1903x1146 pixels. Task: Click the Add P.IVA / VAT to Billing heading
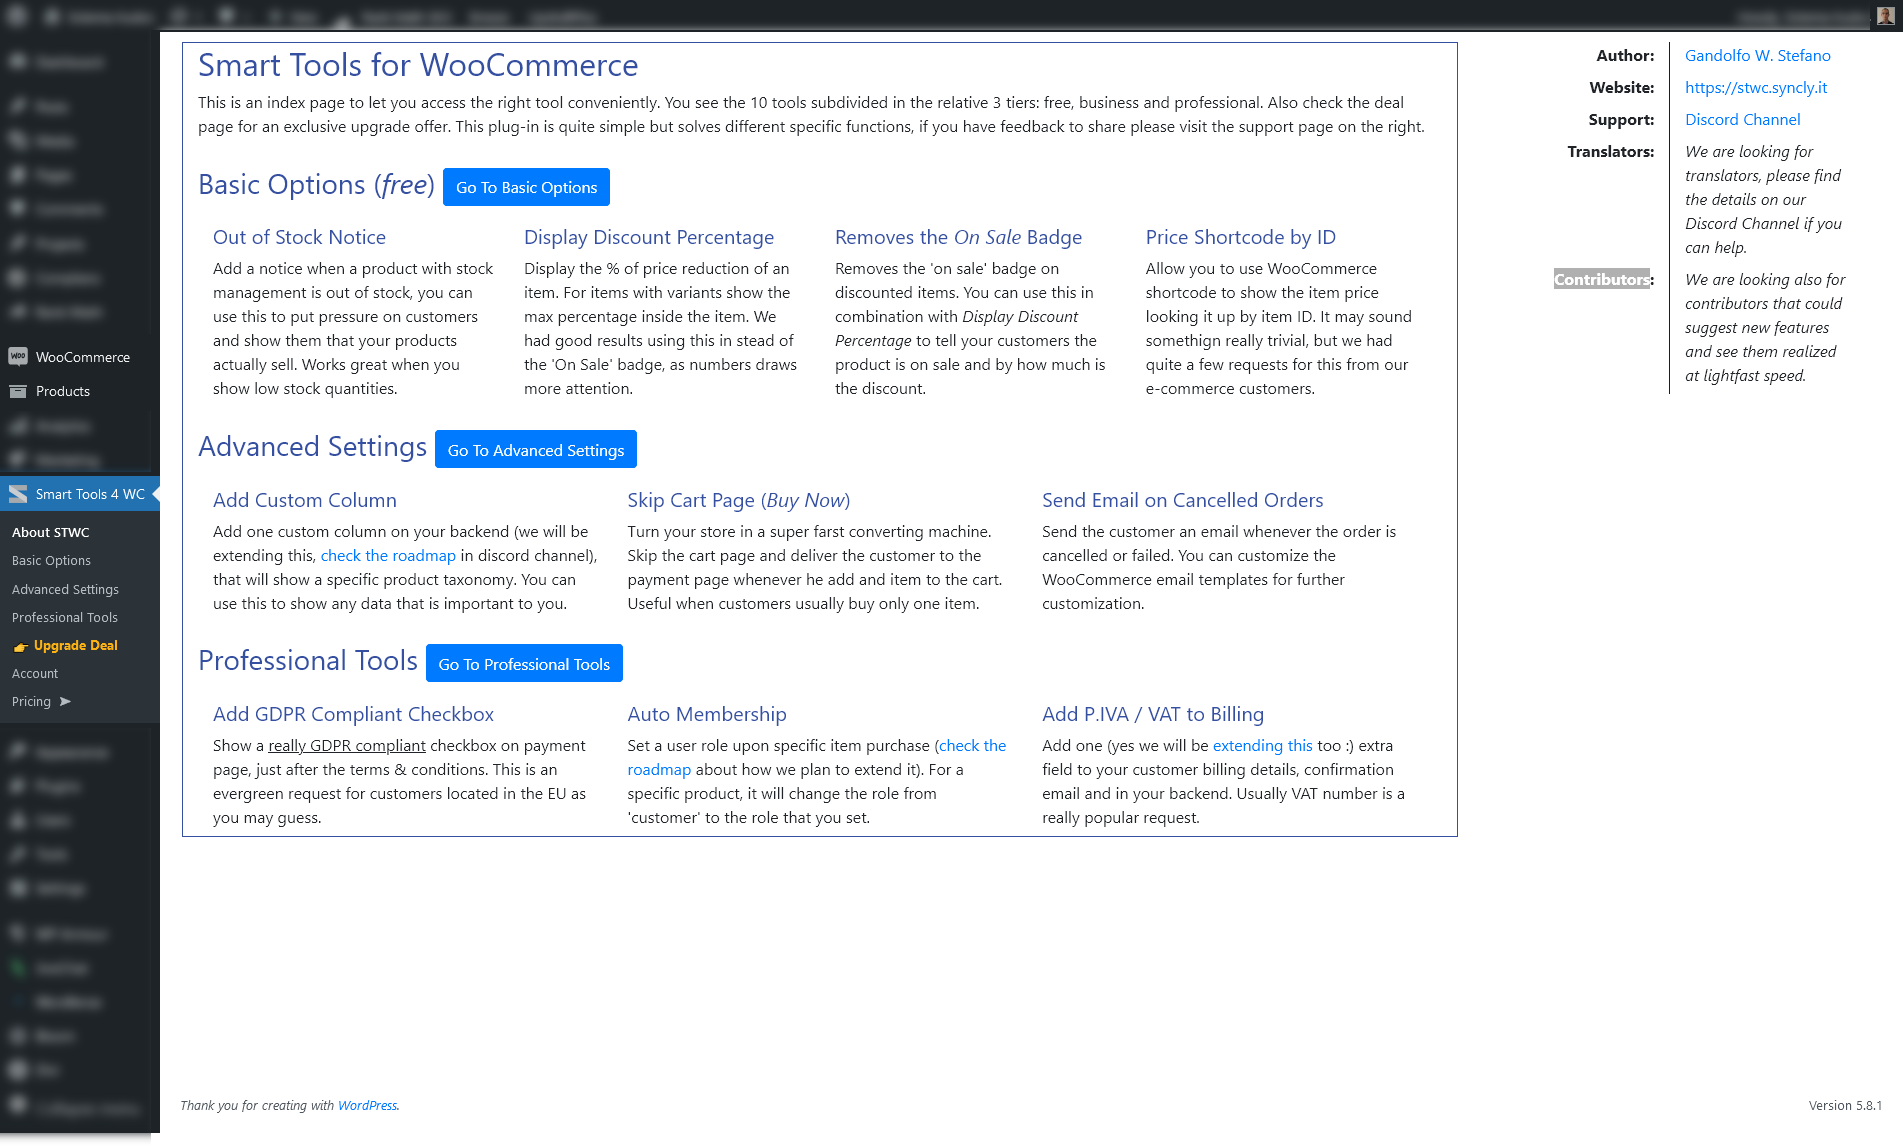[1153, 715]
